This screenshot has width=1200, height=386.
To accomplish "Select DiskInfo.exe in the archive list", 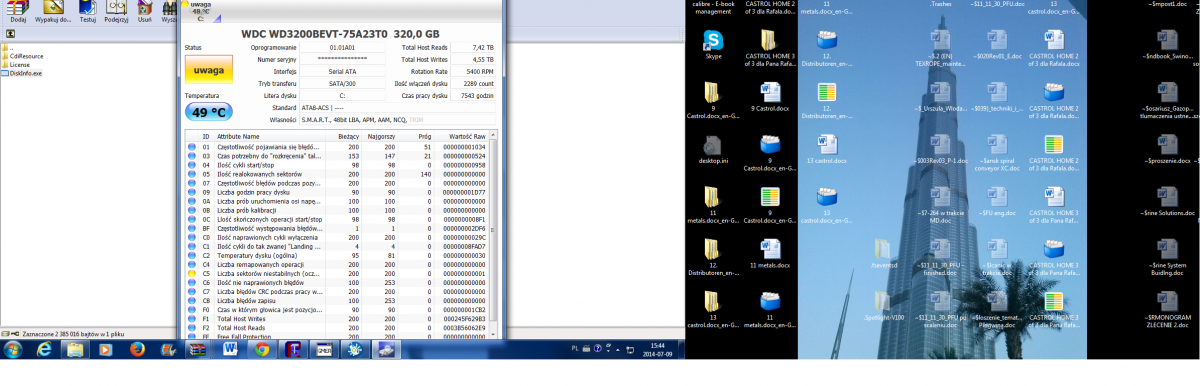I will tap(22, 73).
